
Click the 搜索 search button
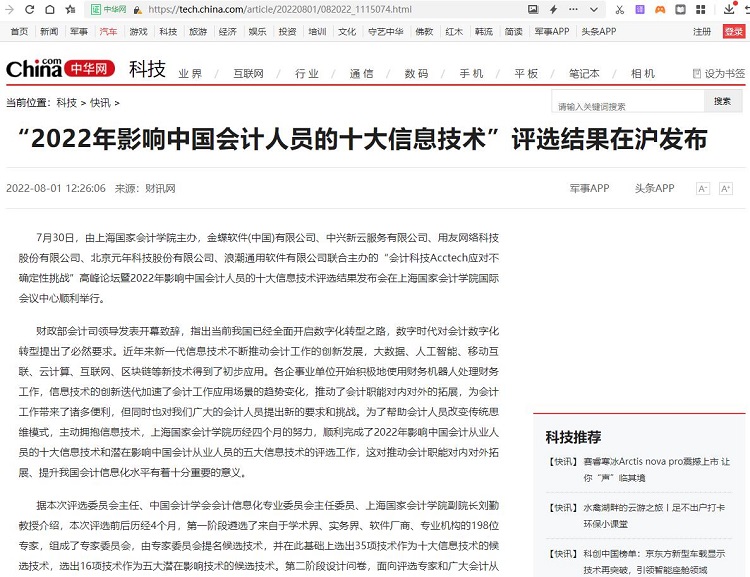pos(723,102)
